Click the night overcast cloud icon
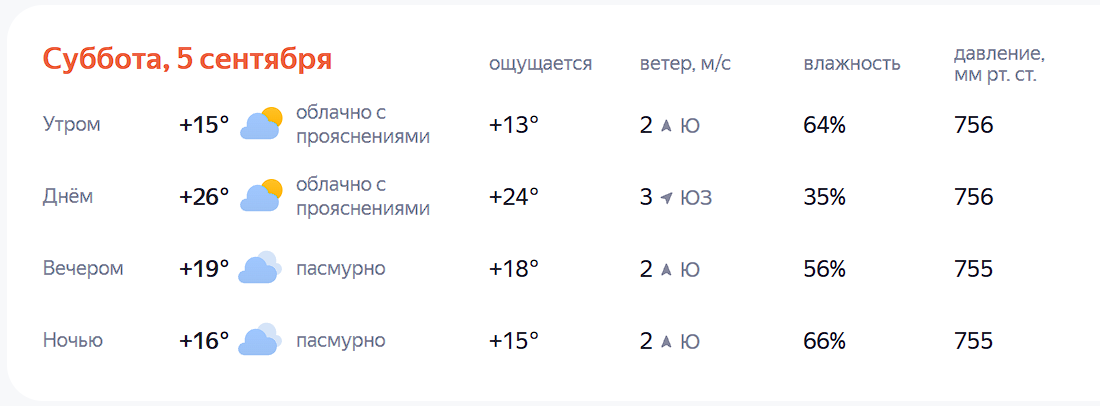The image size is (1100, 406). [260, 340]
